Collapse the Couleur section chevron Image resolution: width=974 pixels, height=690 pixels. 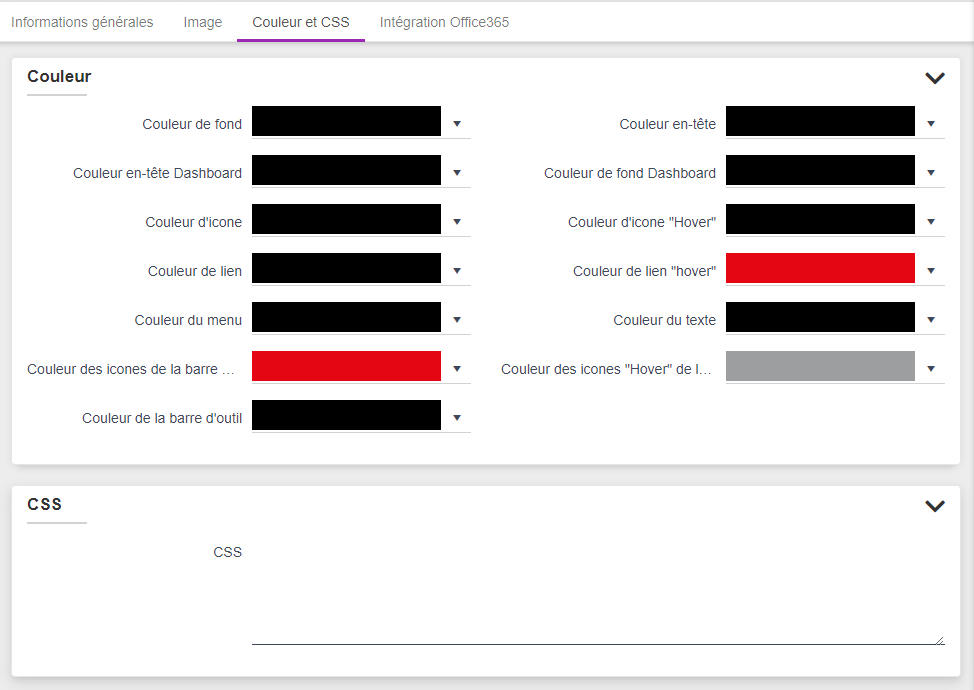[x=935, y=78]
